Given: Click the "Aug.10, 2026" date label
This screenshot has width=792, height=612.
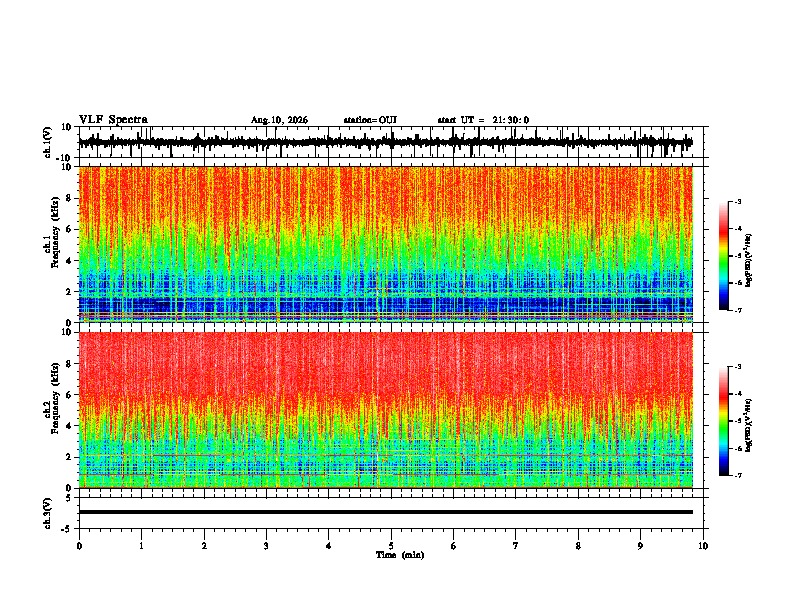Looking at the screenshot, I should (x=279, y=120).
